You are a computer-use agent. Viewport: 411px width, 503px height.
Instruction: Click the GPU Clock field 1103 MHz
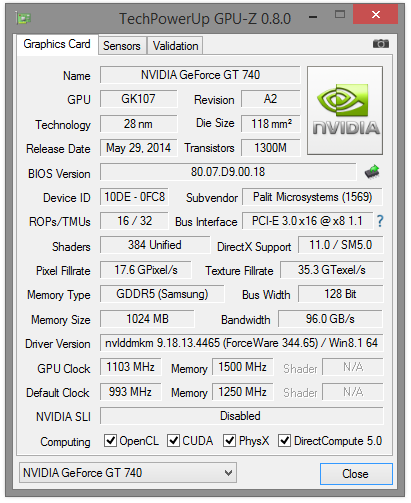tap(131, 367)
